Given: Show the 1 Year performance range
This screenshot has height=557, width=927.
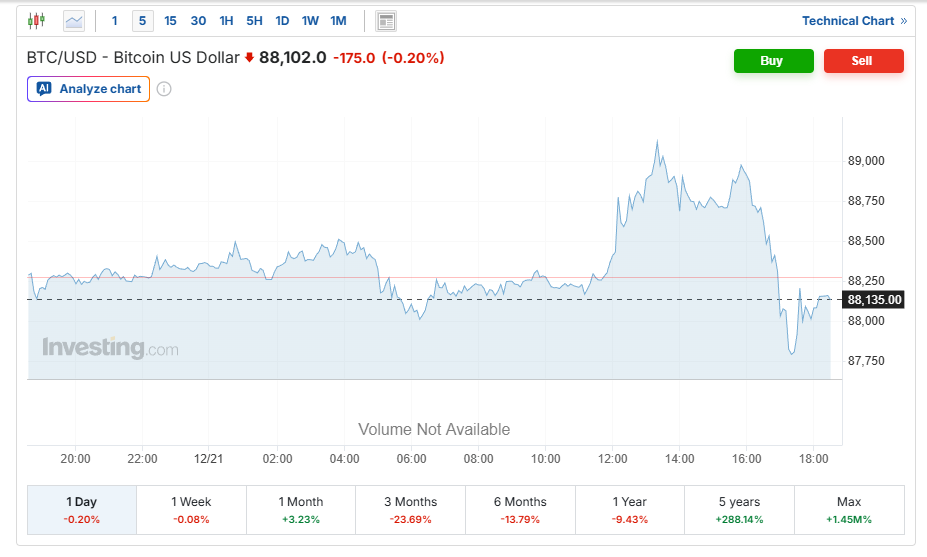Looking at the screenshot, I should pyautogui.click(x=629, y=510).
